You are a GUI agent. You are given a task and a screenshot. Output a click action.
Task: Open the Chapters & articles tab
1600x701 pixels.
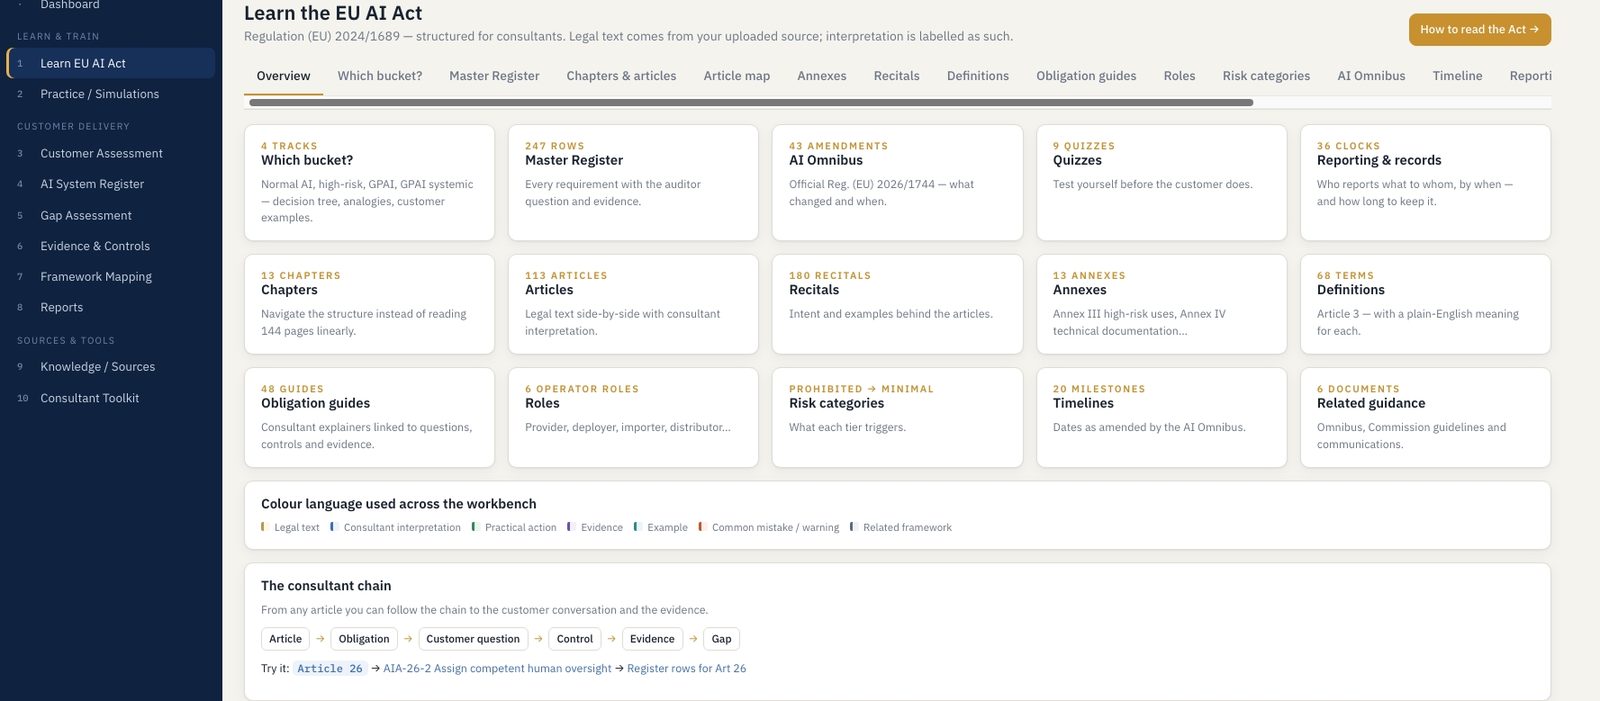[x=621, y=76]
